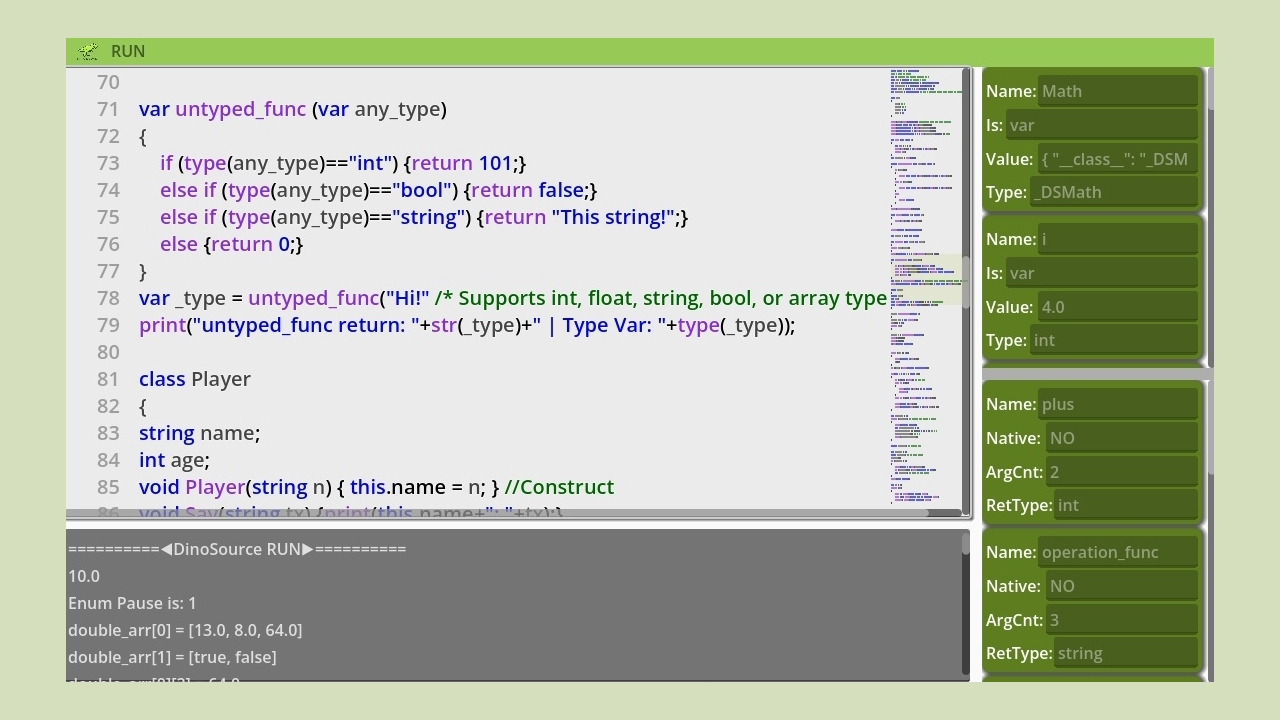Click the untyped_func print statement line
The width and height of the screenshot is (1280, 720).
[467, 325]
